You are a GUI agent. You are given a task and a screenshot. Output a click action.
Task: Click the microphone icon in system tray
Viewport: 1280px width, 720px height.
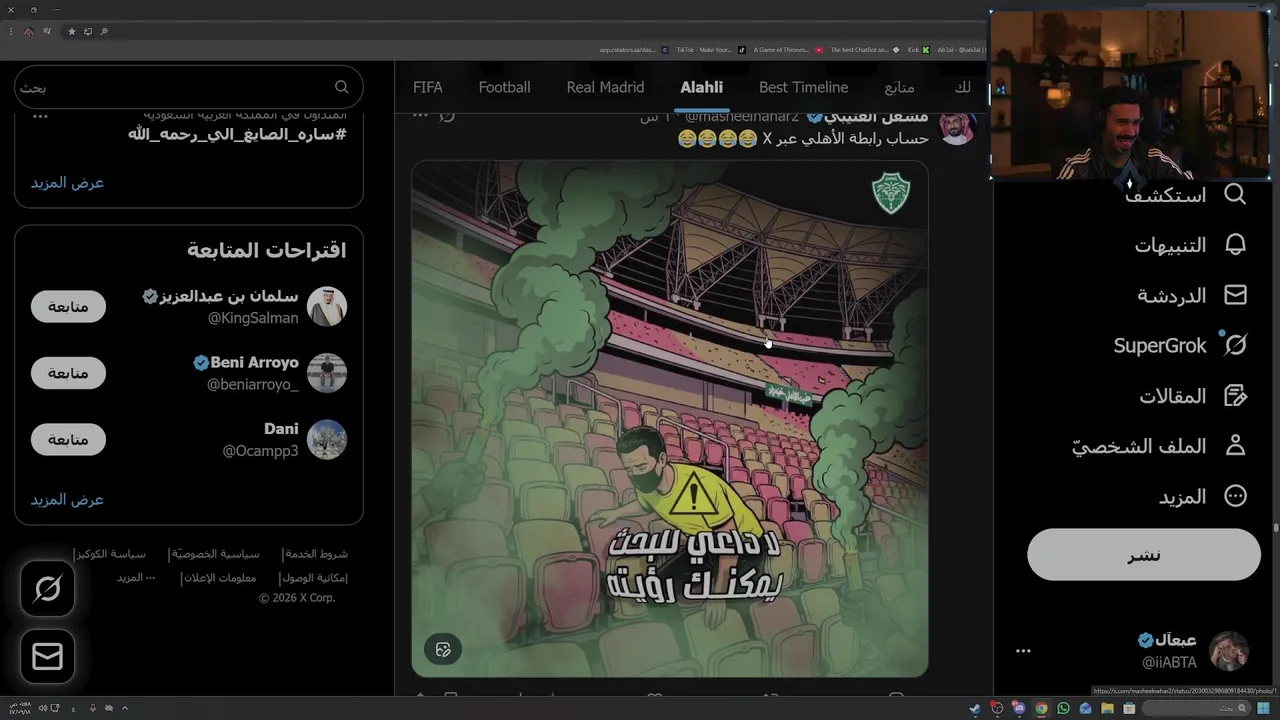pos(92,708)
